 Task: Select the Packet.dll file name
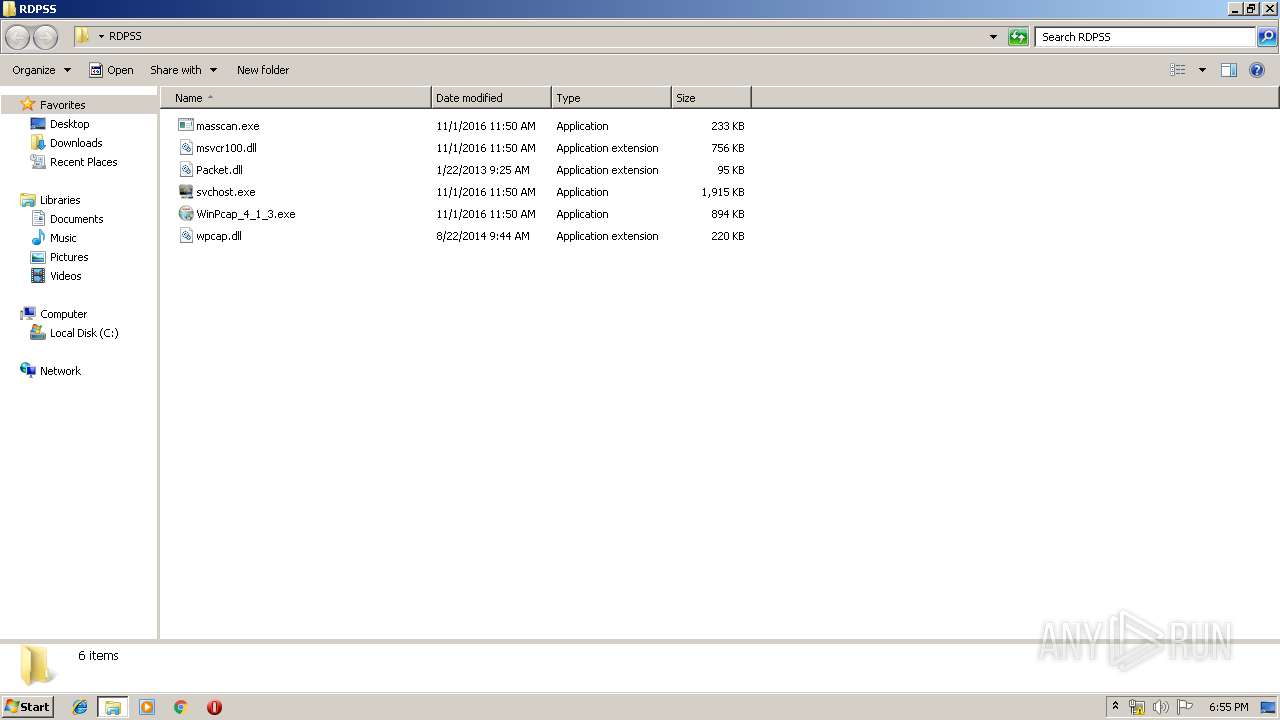(219, 170)
